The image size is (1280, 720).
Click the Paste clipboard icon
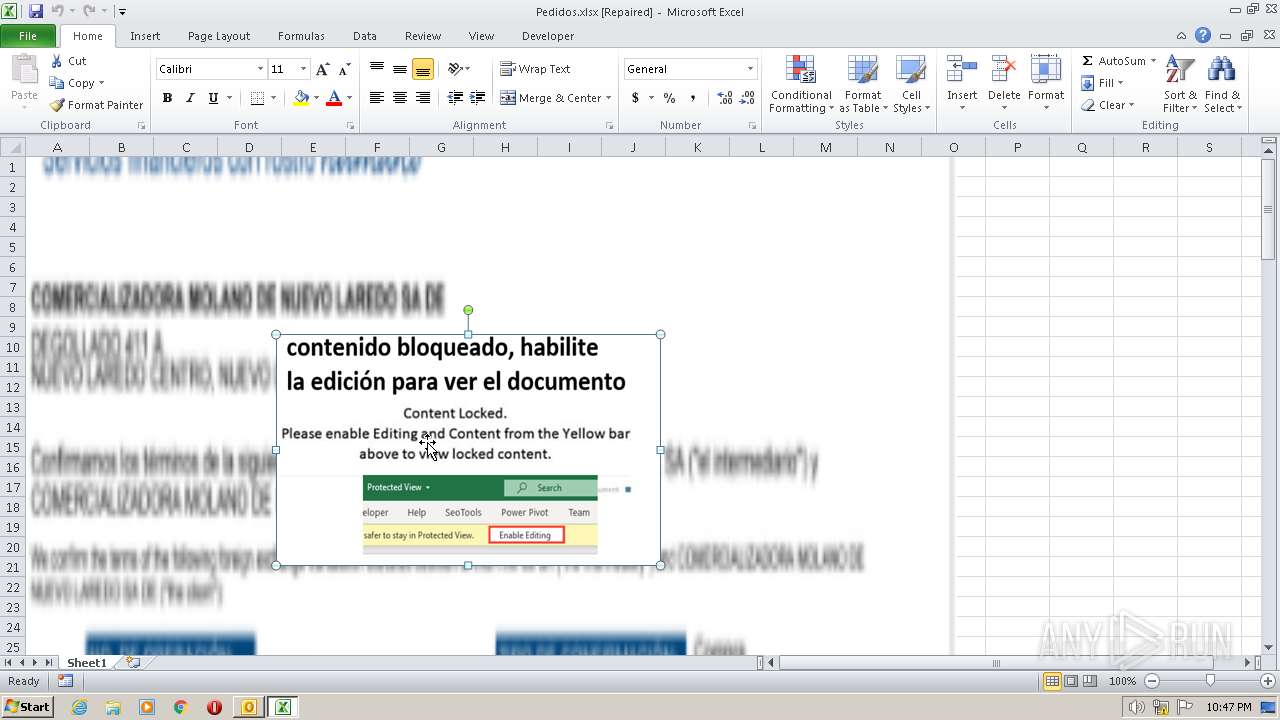24,72
